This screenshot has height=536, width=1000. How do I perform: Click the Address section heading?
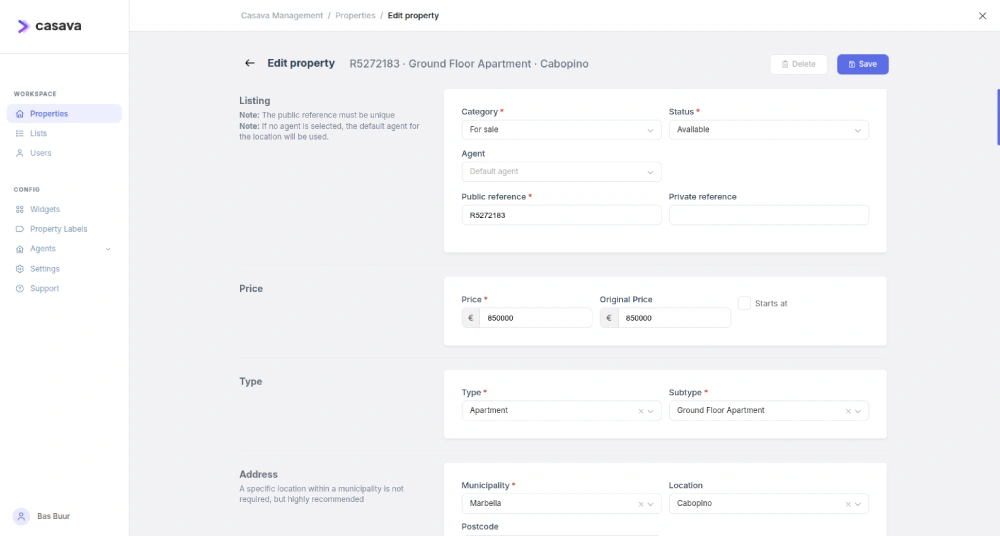click(258, 475)
